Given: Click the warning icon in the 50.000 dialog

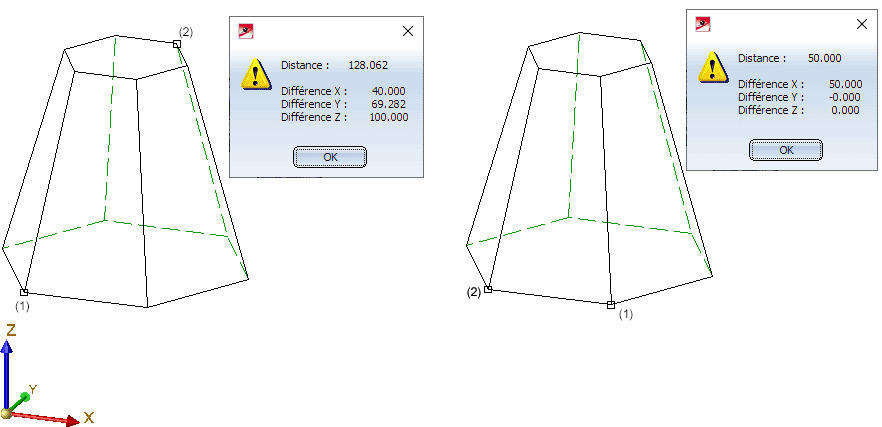Looking at the screenshot, I should (713, 67).
